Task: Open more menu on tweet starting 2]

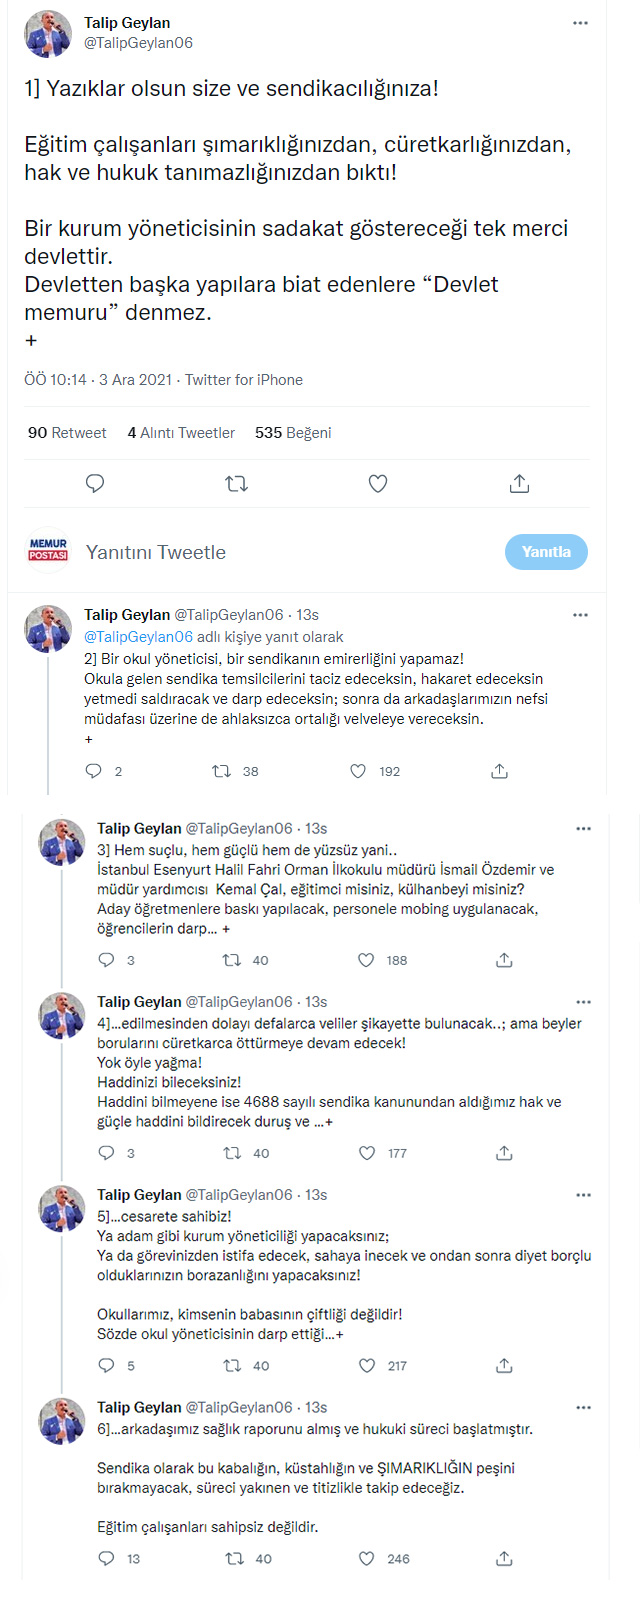Action: coord(580,615)
